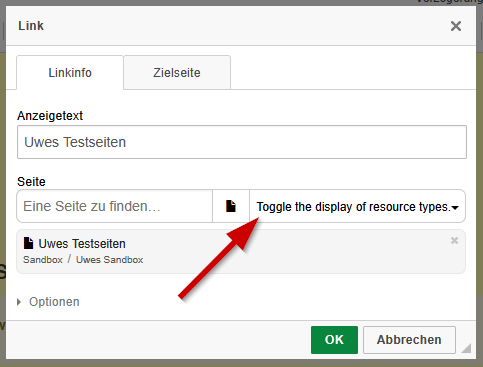Click the Anzeigetext input field
Screen dimensions: 483x367
pos(242,142)
